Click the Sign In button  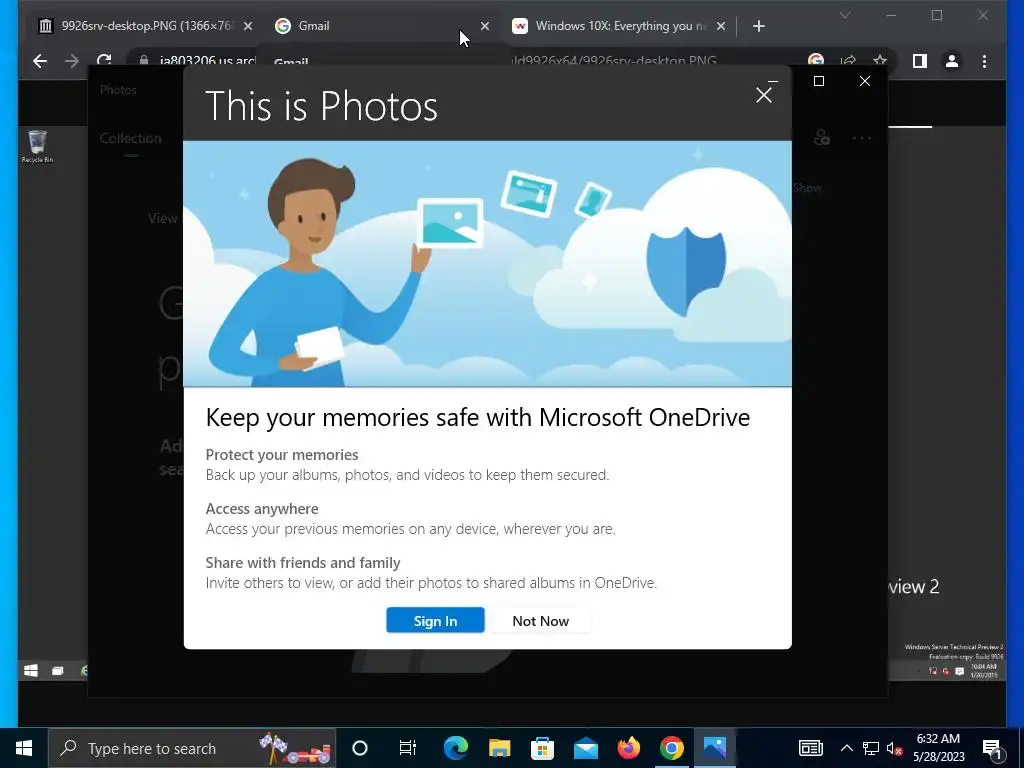[x=435, y=620]
